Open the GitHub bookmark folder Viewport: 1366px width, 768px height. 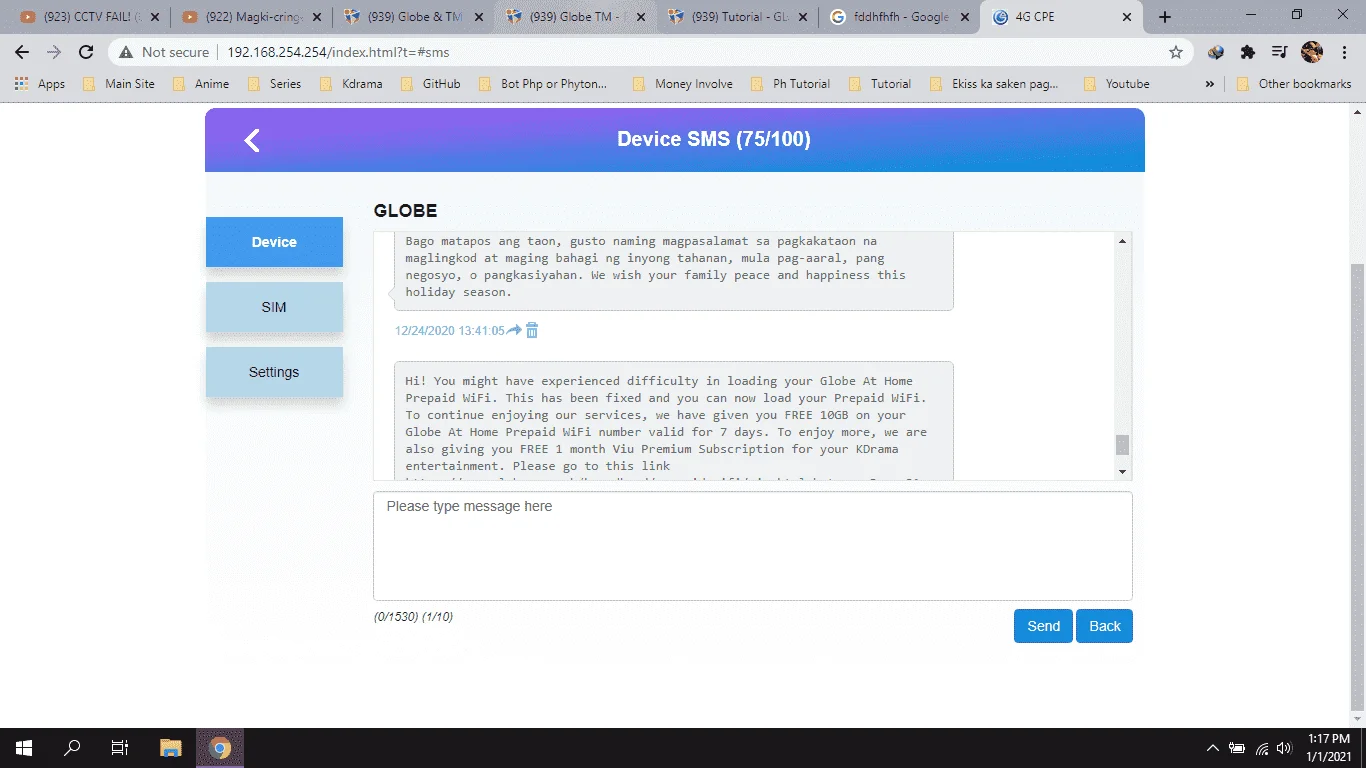430,84
